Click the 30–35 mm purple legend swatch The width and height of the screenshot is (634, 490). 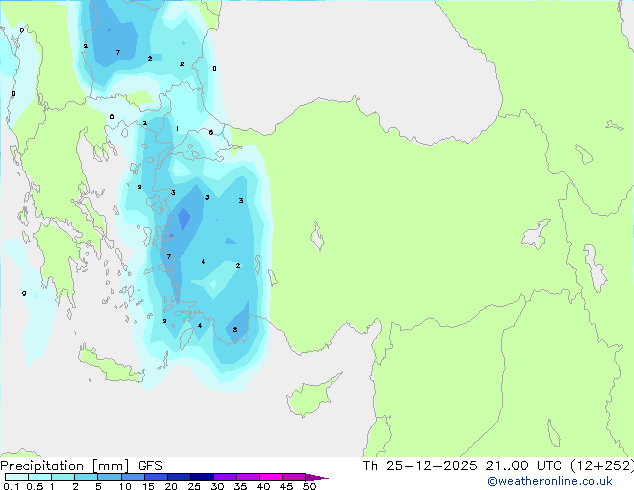pyautogui.click(x=225, y=477)
